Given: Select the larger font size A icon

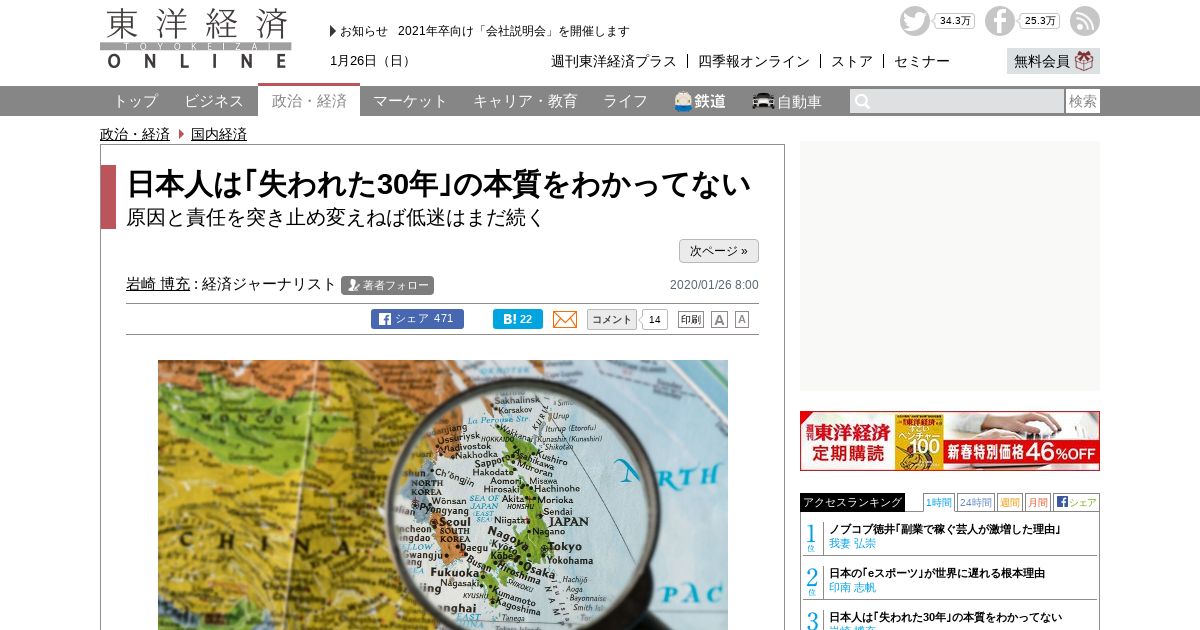Looking at the screenshot, I should (x=719, y=319).
